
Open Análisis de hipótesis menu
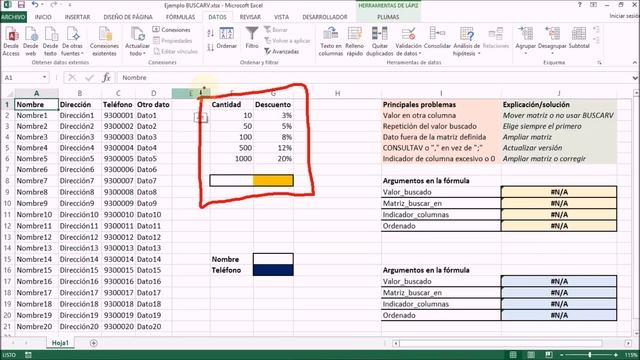(x=467, y=42)
